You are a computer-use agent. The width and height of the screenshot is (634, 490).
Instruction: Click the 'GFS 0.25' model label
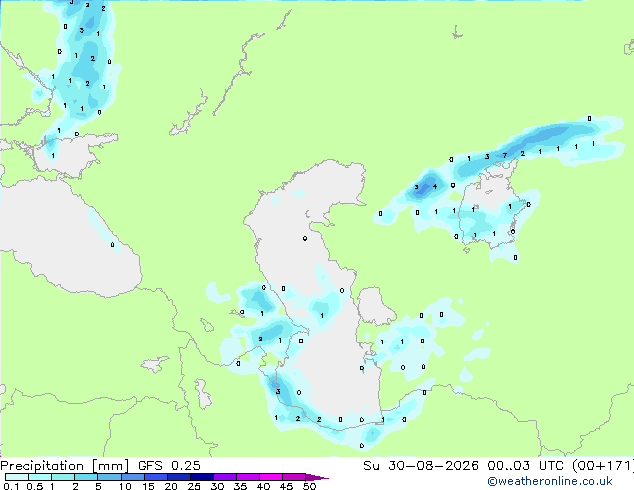(169, 466)
